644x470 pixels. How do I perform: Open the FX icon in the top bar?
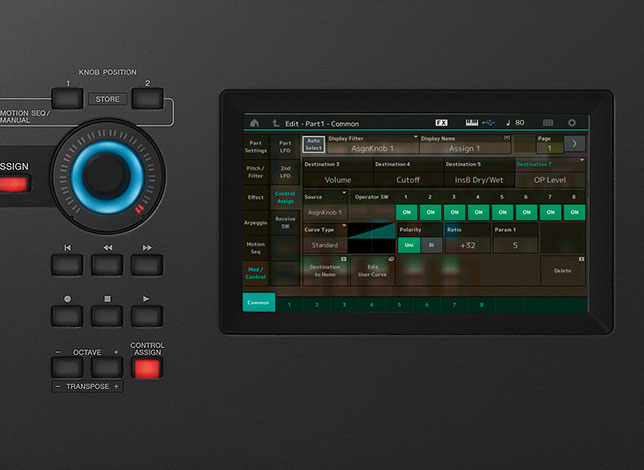441,122
